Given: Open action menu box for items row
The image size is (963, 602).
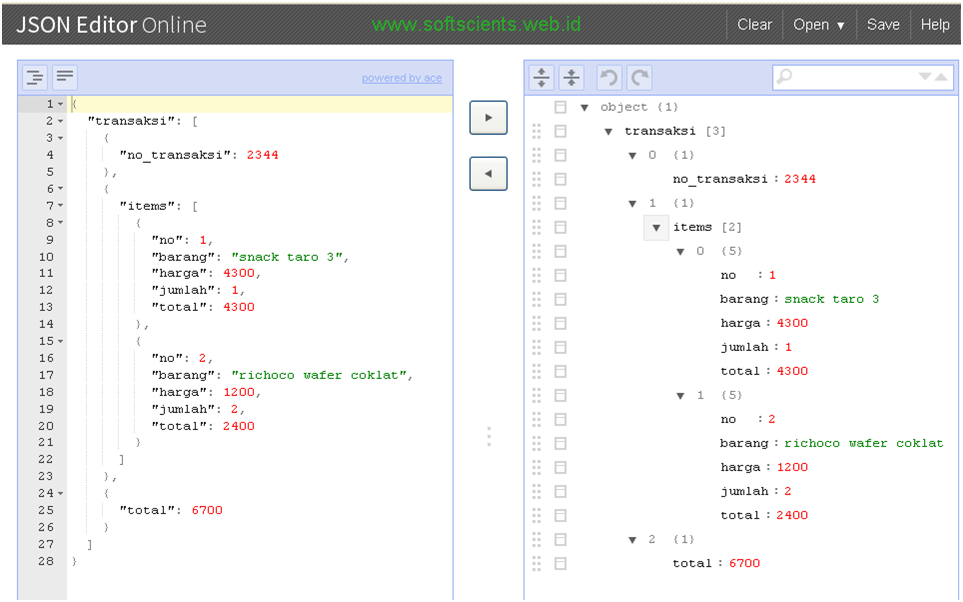Looking at the screenshot, I should click(560, 227).
